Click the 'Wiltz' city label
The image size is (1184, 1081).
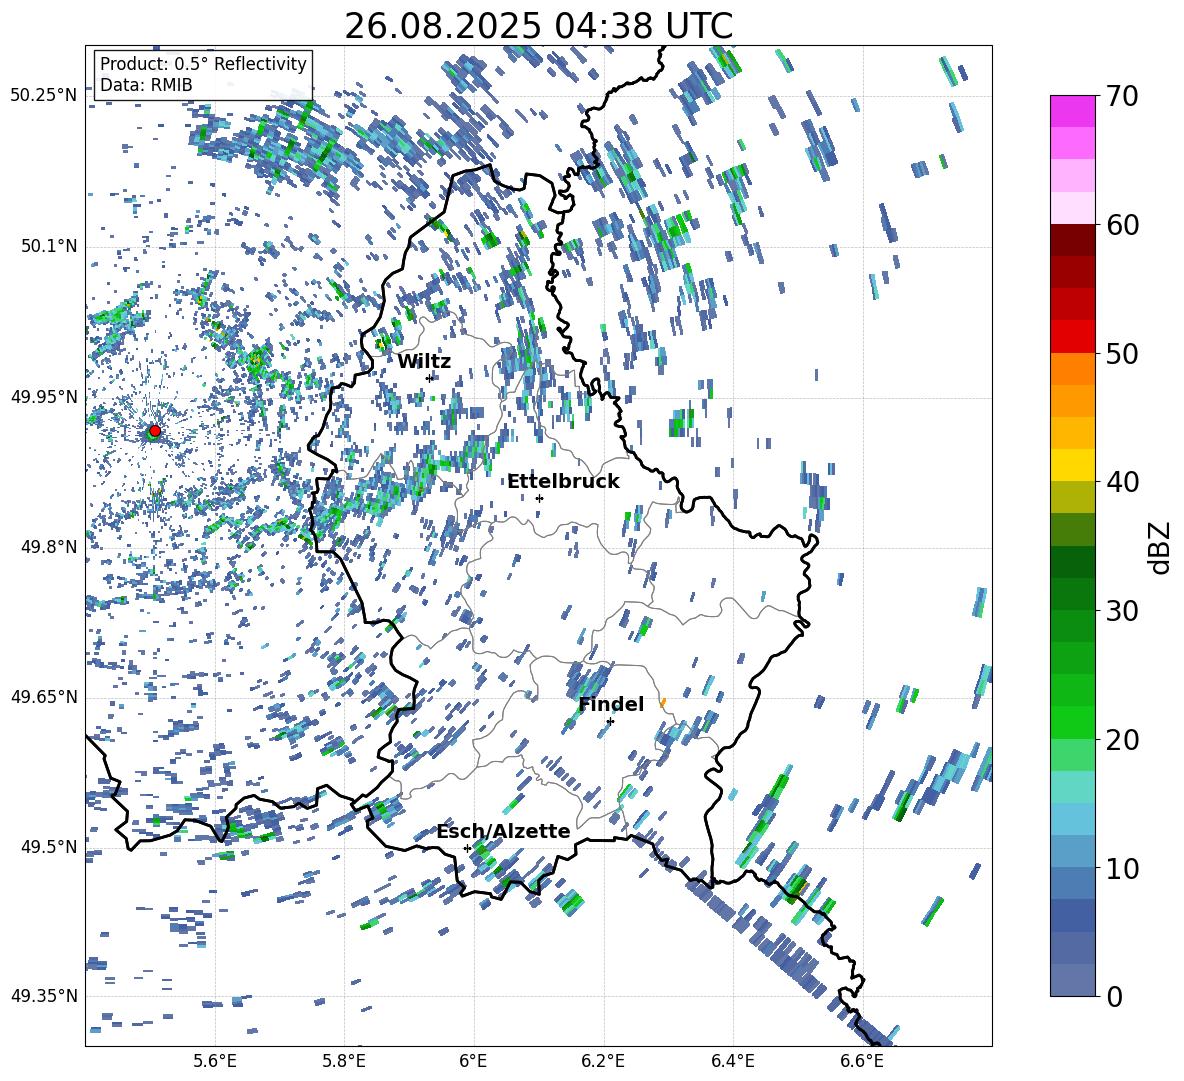[424, 362]
